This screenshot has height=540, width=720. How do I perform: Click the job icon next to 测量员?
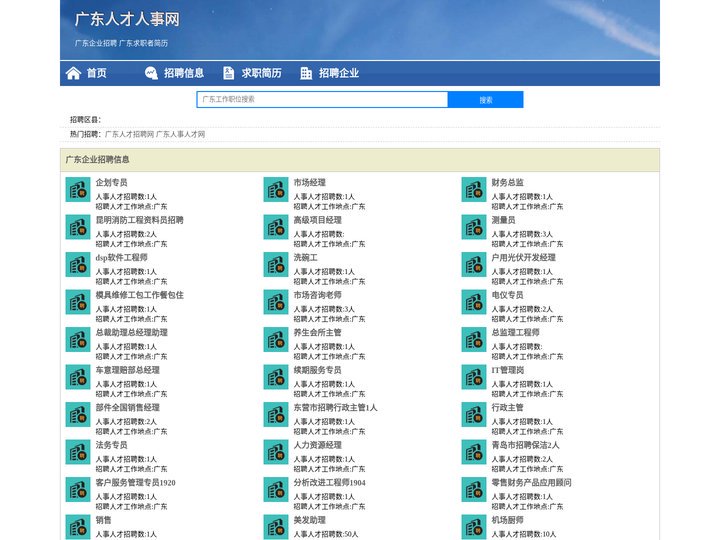coord(474,227)
